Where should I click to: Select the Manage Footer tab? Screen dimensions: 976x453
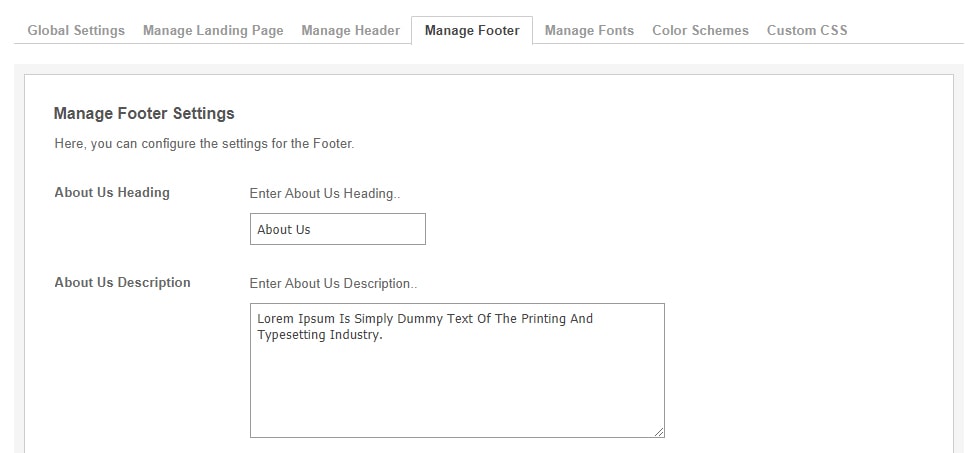pyautogui.click(x=472, y=30)
